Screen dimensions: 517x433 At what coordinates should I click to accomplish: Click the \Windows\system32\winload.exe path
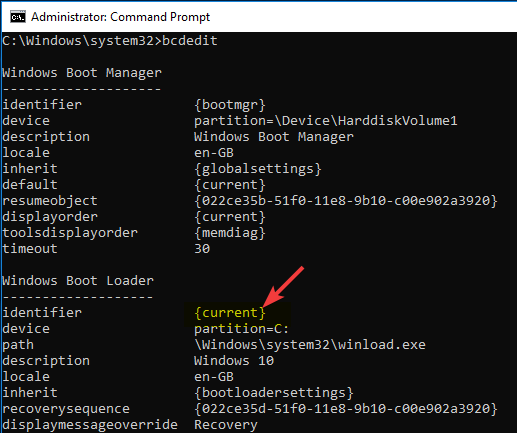(310, 345)
